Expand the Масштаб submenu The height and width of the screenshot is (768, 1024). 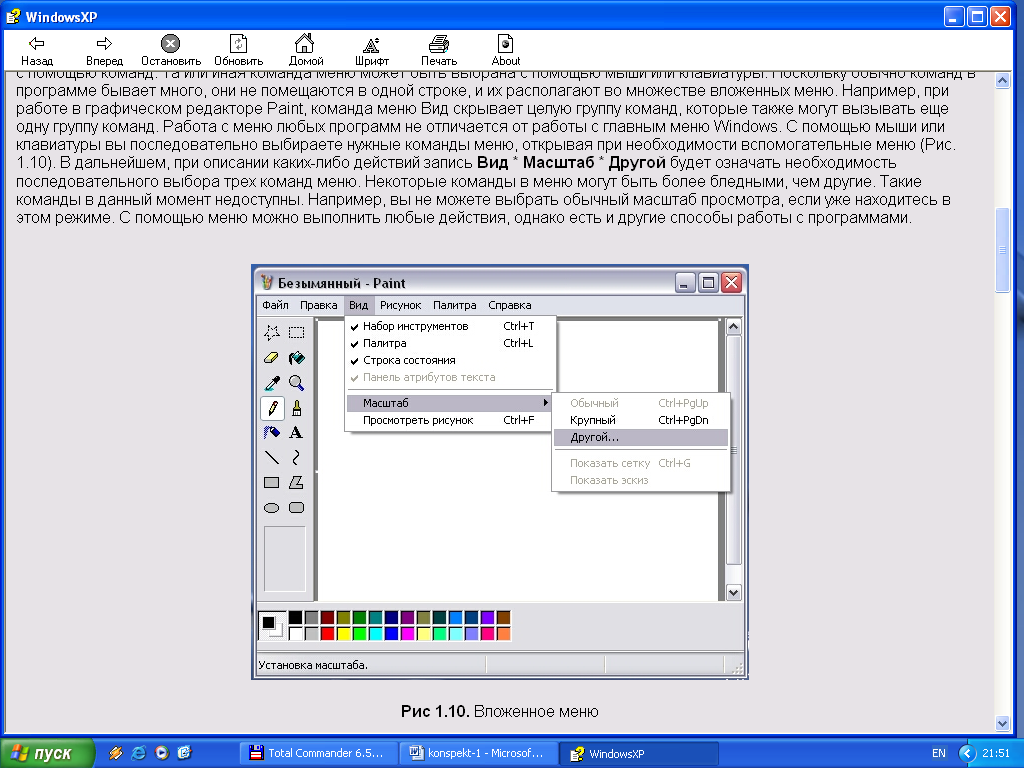(x=450, y=403)
